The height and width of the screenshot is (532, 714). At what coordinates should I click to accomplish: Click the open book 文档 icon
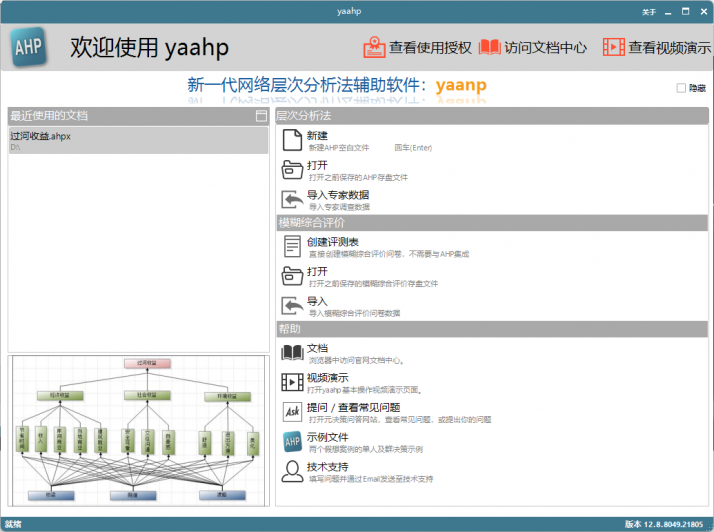click(x=292, y=353)
